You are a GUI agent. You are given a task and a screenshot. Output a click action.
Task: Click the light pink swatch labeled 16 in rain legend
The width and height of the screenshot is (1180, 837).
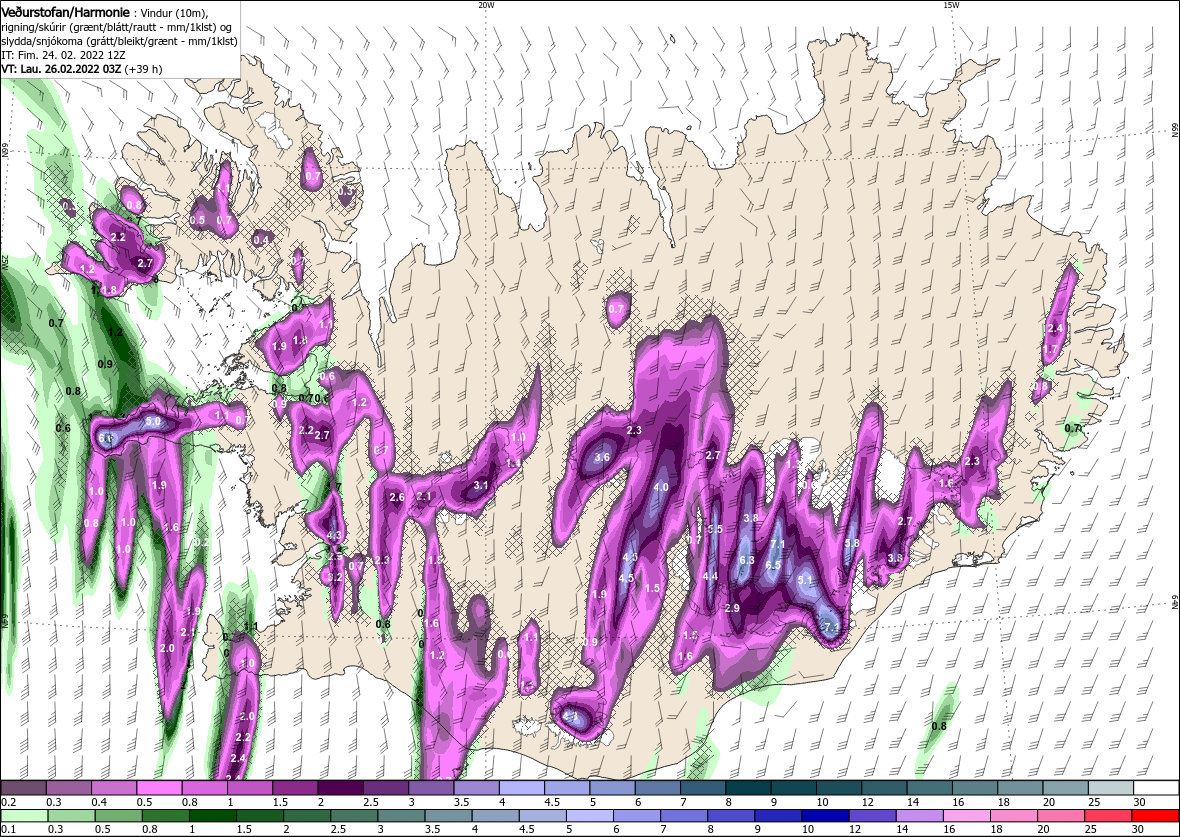[x=967, y=816]
